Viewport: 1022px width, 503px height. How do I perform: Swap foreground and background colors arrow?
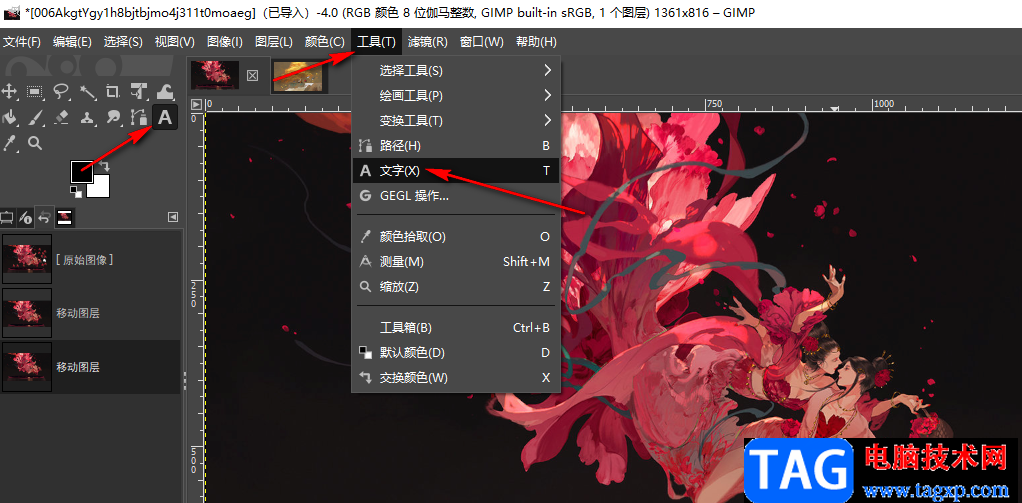(104, 167)
